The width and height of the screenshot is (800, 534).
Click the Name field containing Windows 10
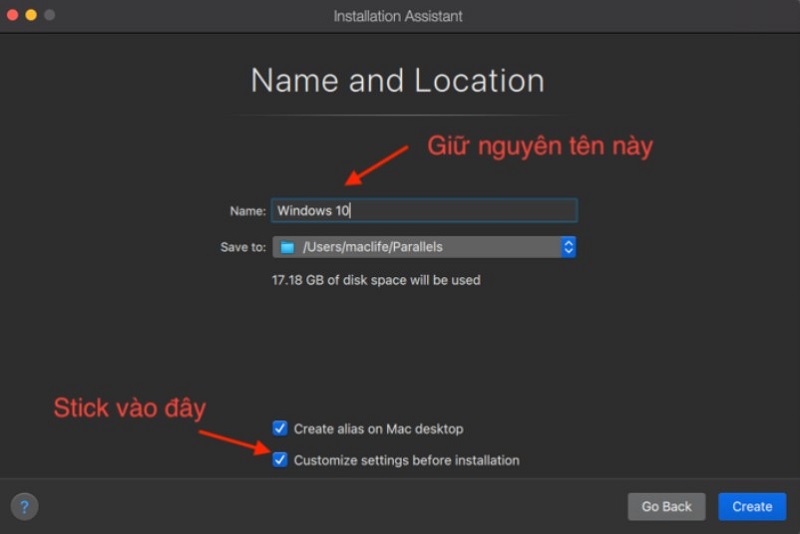[424, 210]
